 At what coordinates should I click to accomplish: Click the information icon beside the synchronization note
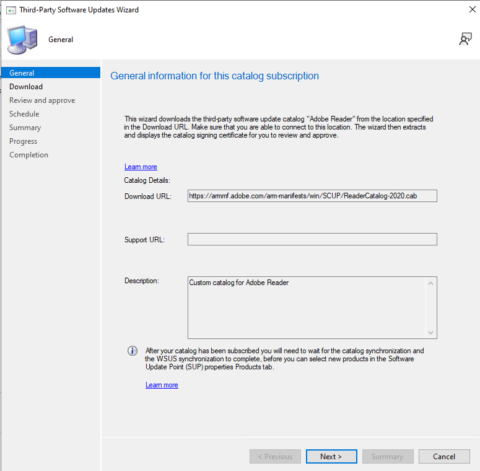(x=132, y=351)
